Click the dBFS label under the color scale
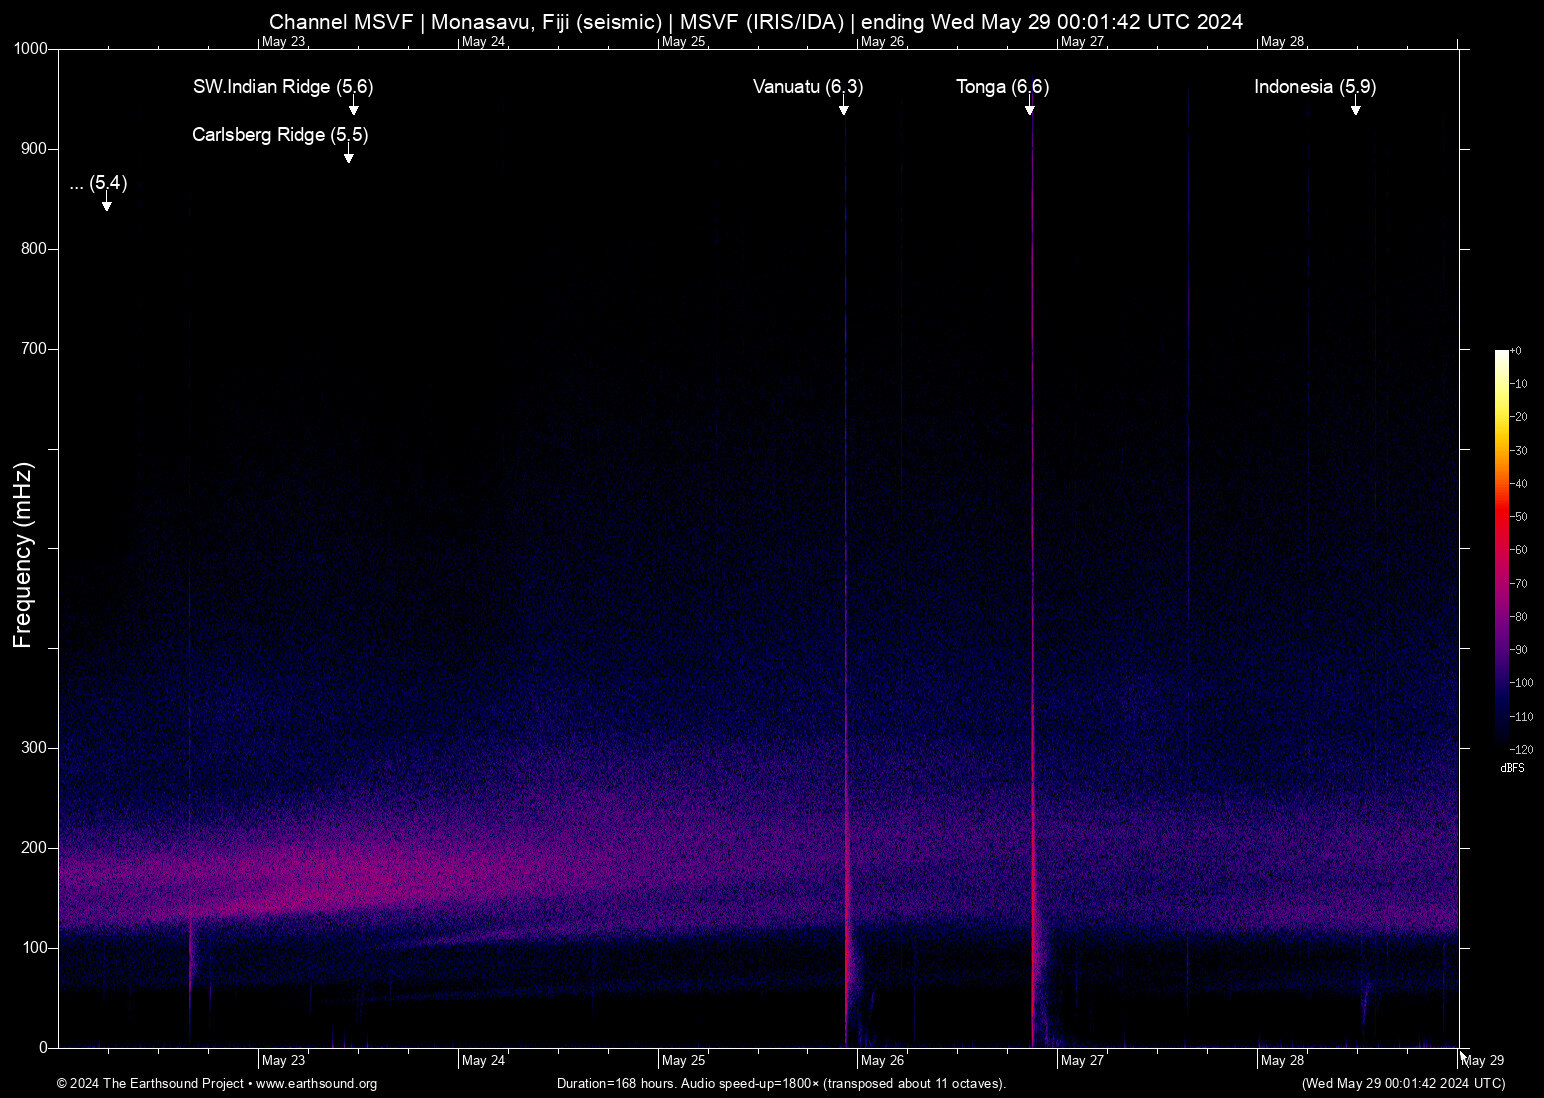The height and width of the screenshot is (1098, 1544). click(1512, 767)
